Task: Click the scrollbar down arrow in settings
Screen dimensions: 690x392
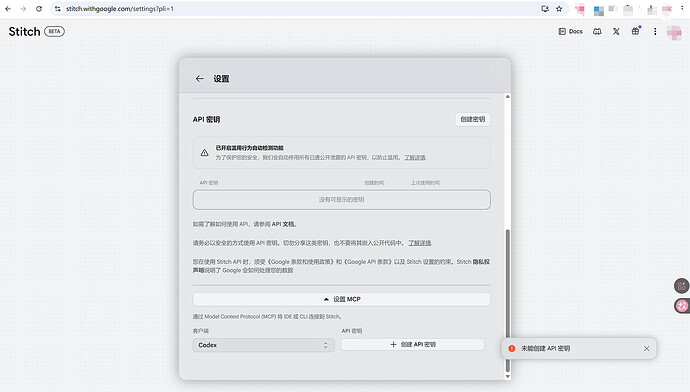Action: (507, 376)
